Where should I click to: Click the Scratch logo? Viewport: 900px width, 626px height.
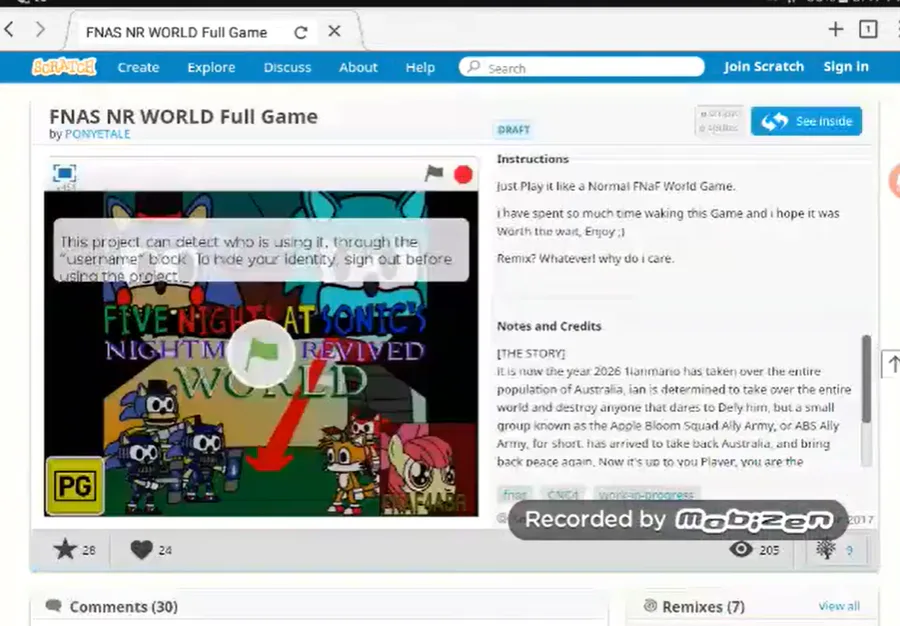click(64, 67)
